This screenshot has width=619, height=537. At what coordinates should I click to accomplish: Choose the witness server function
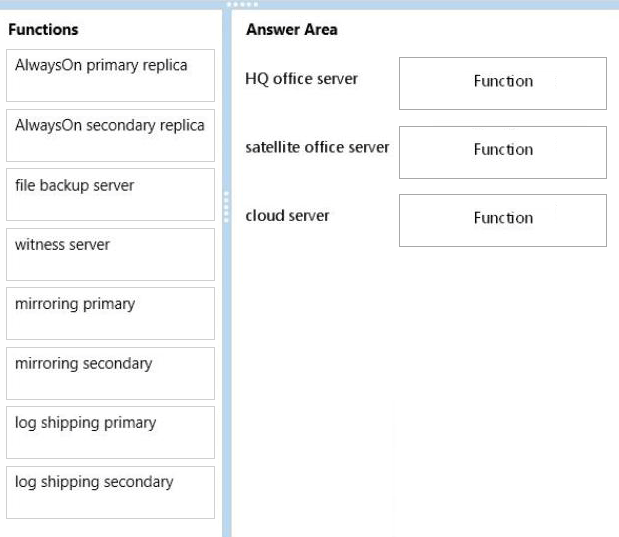[x=110, y=254]
